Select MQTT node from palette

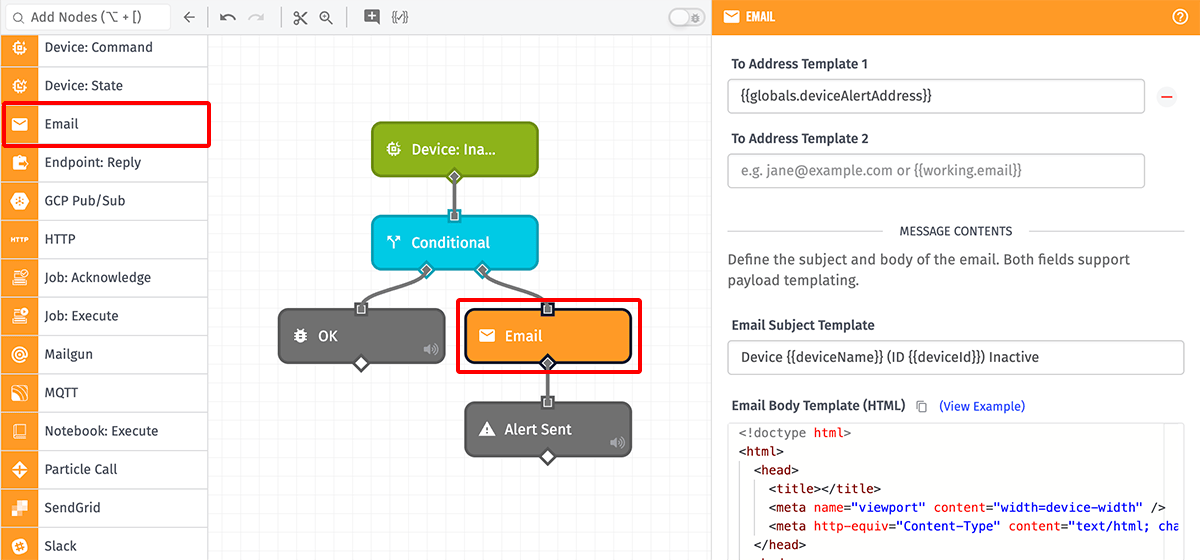(104, 393)
